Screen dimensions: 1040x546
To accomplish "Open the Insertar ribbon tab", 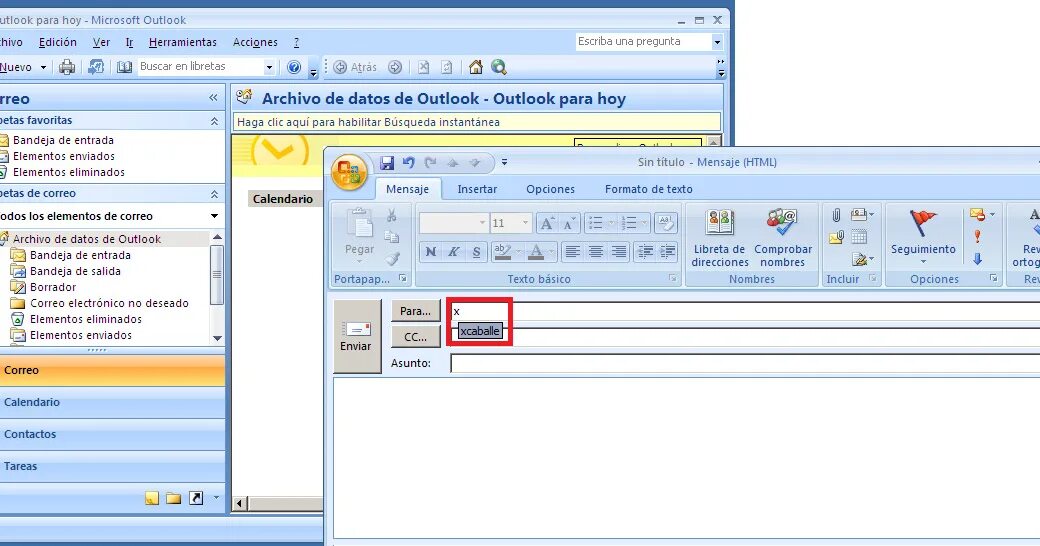I will click(477, 189).
